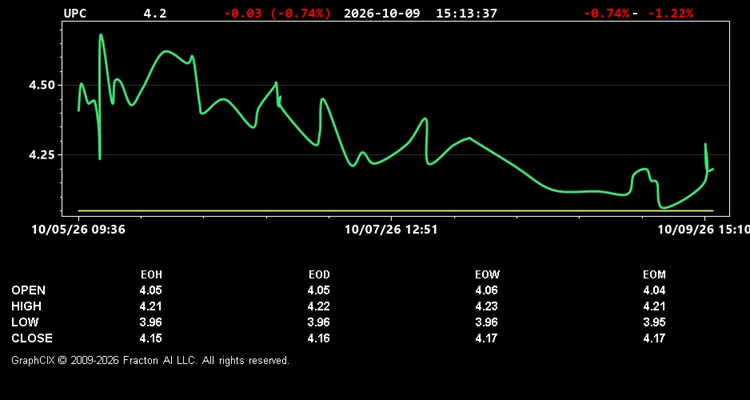Select the EOM column header
Viewport: 750px width, 400px height.
point(654,275)
